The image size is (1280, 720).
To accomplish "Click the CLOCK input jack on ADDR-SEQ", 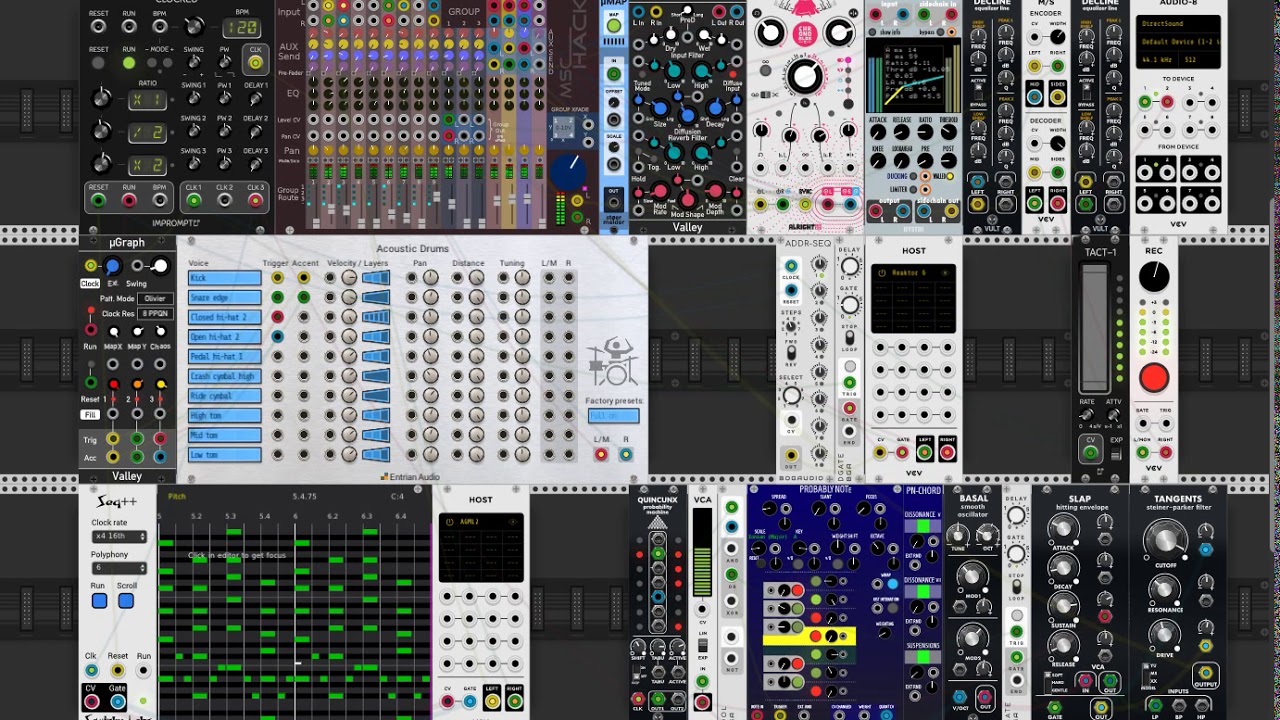I will point(791,264).
